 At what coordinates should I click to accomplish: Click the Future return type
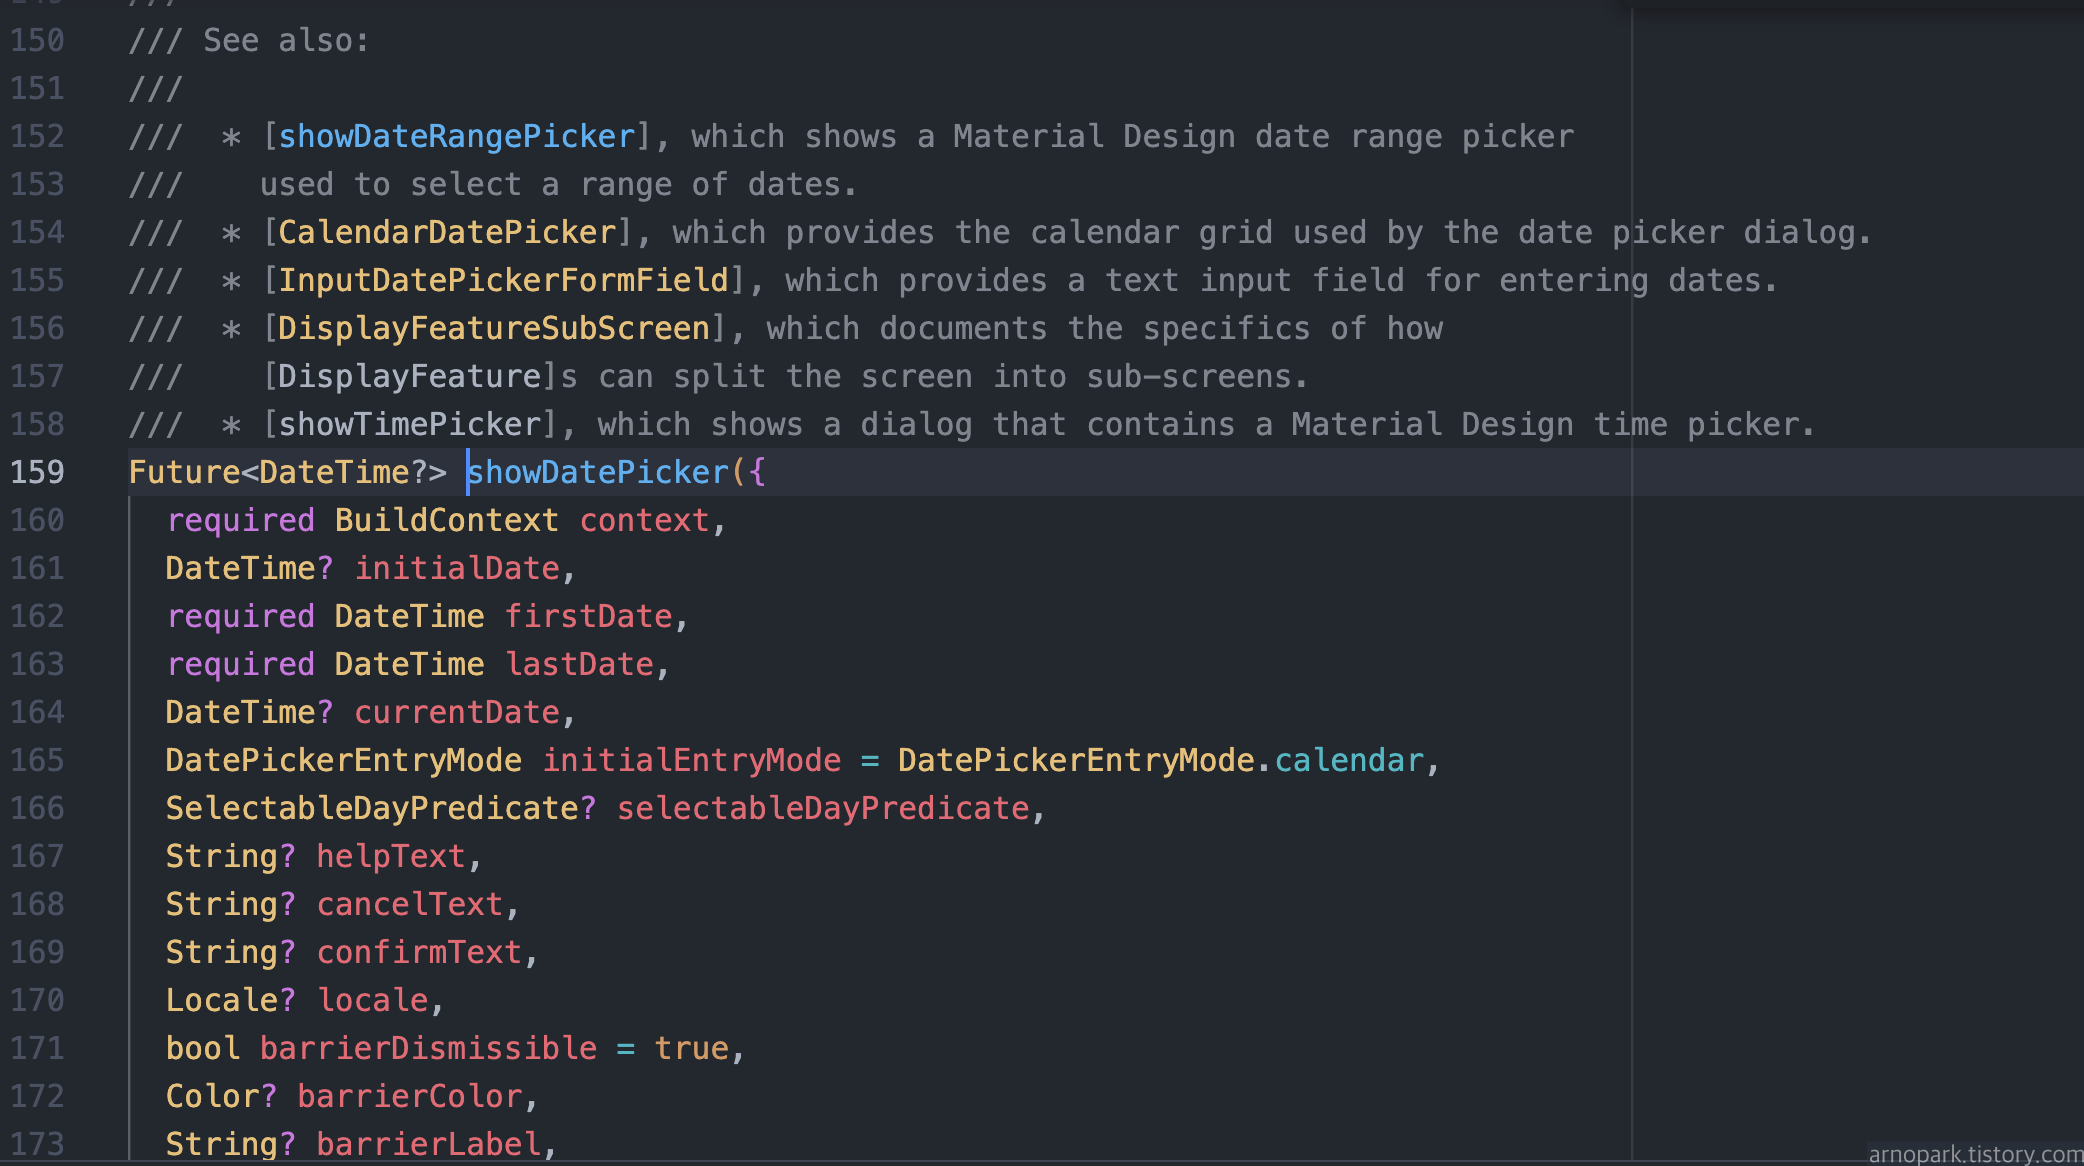pos(184,472)
